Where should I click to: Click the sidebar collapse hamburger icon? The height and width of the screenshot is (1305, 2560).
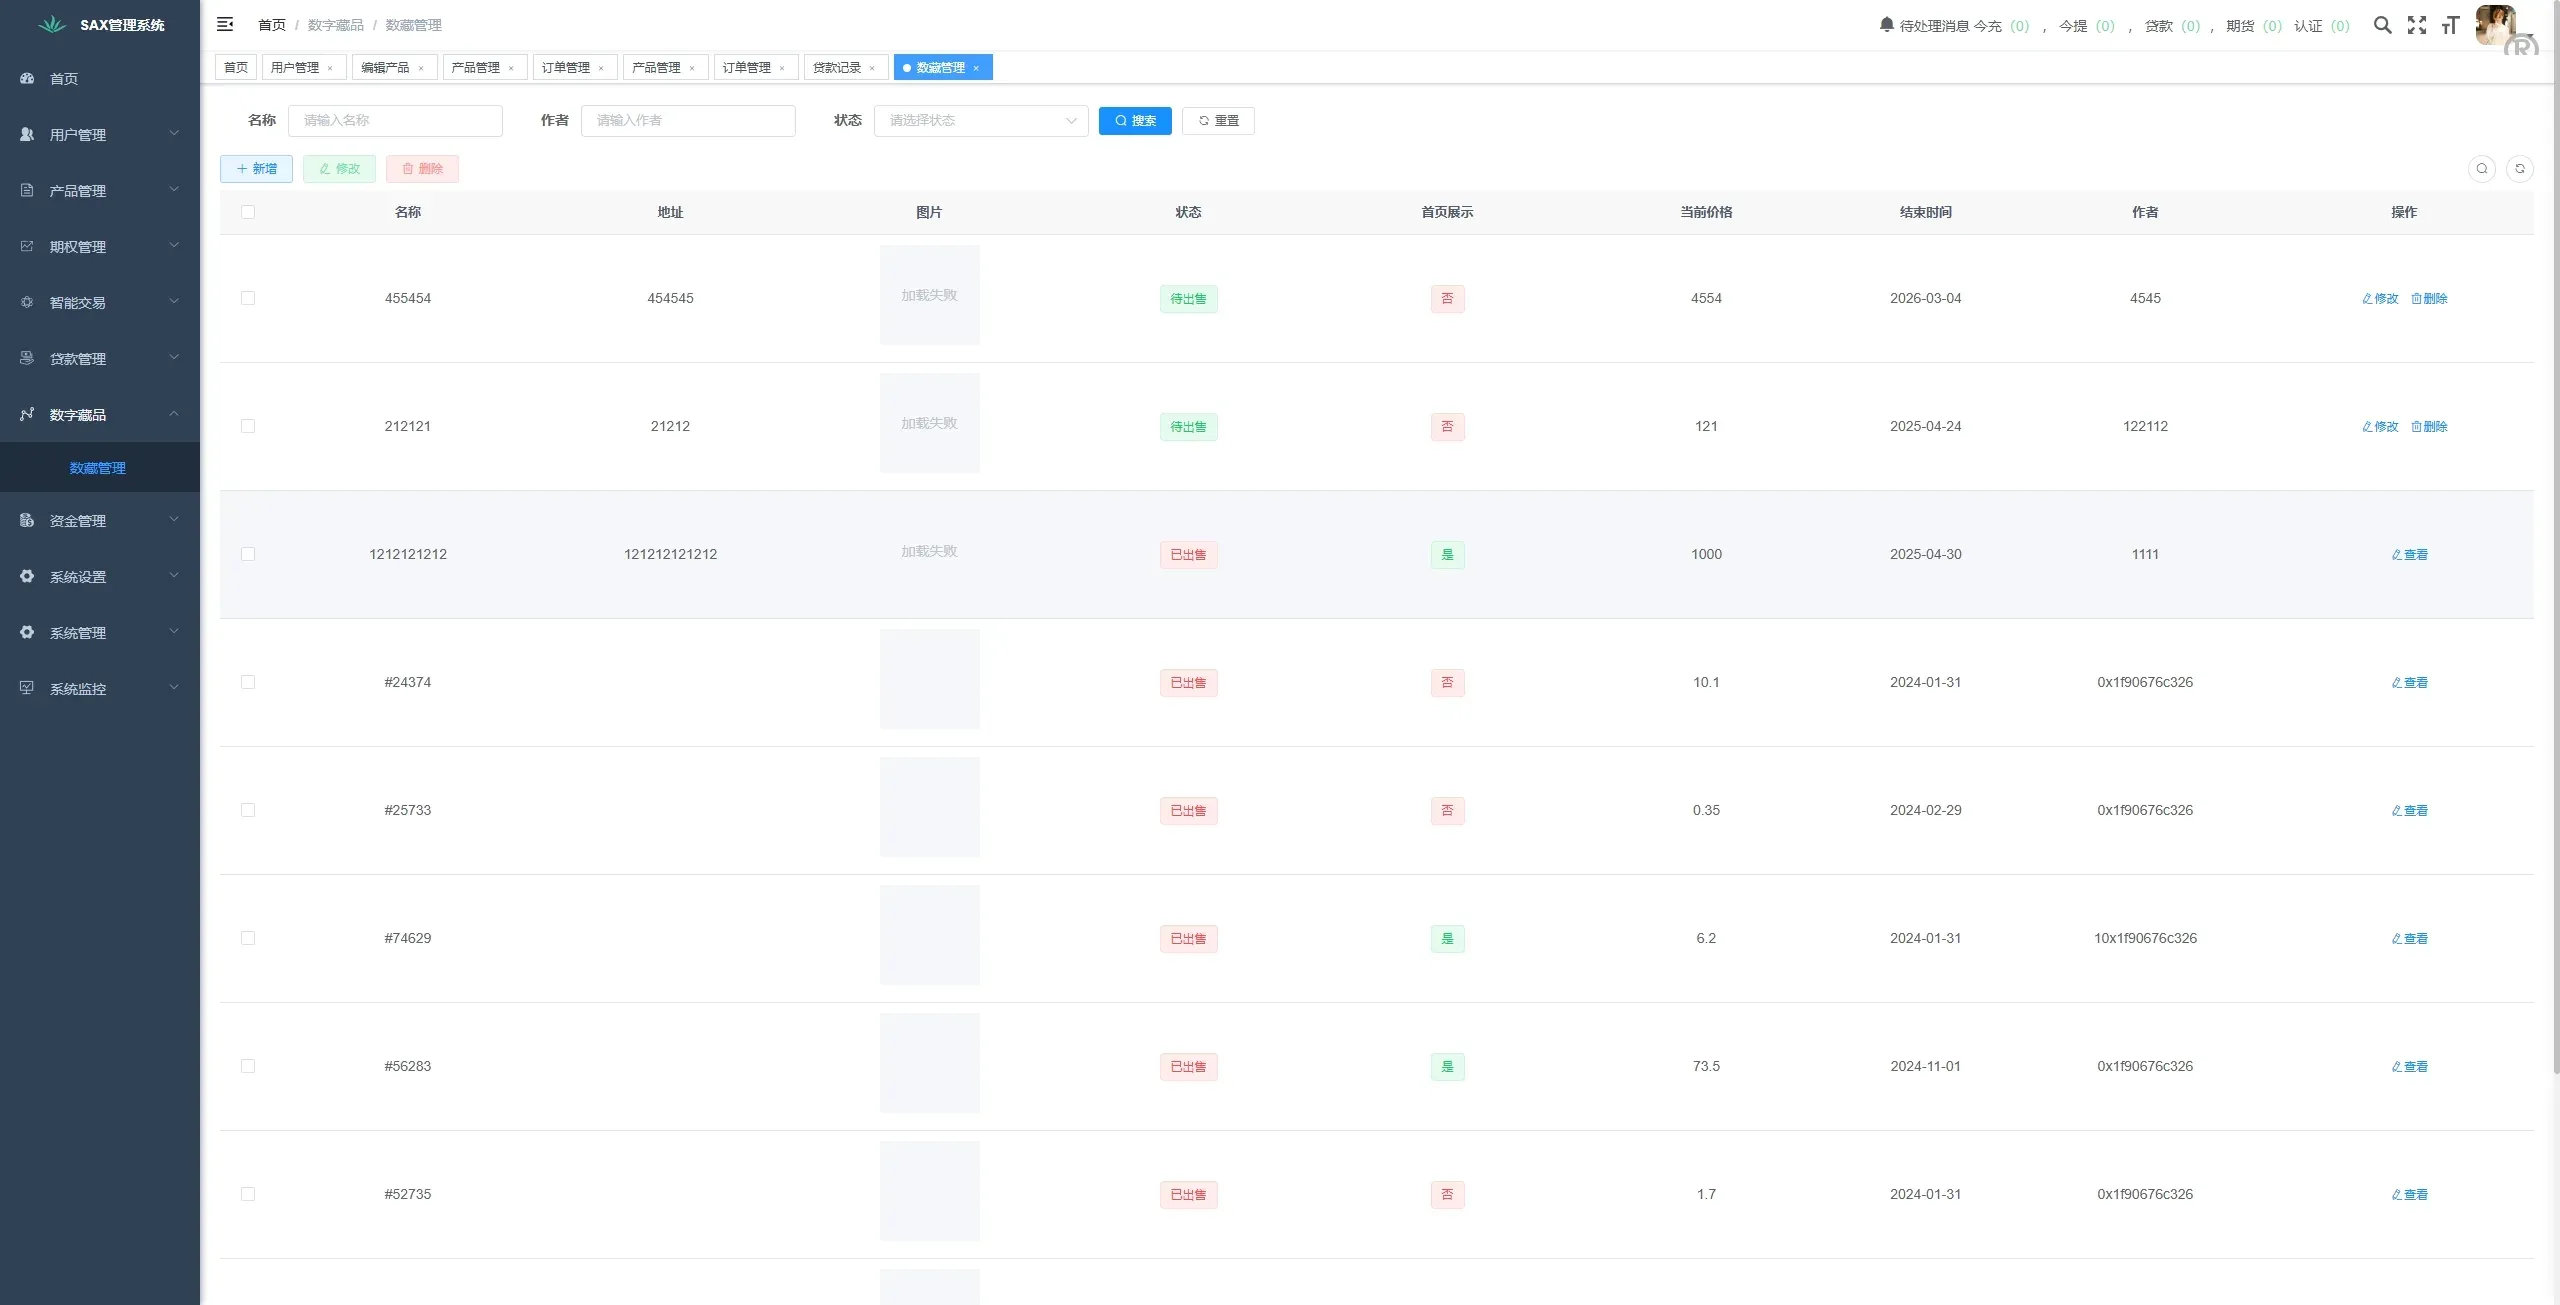coord(225,24)
